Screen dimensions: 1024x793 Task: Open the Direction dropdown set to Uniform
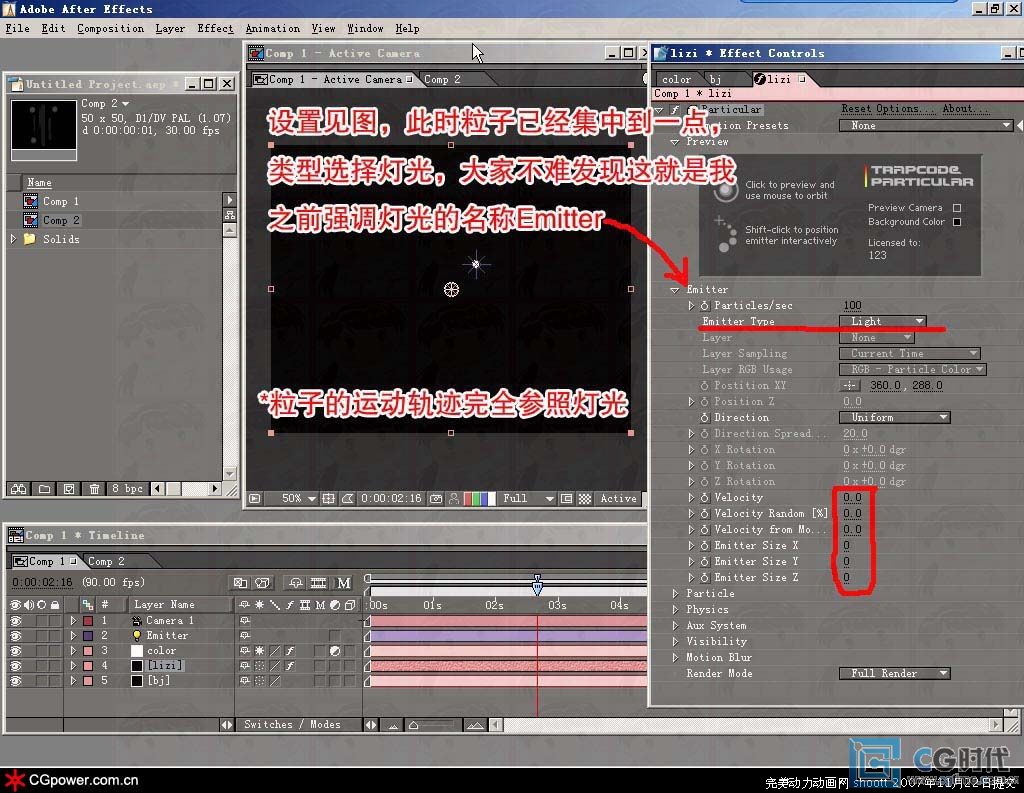[894, 417]
